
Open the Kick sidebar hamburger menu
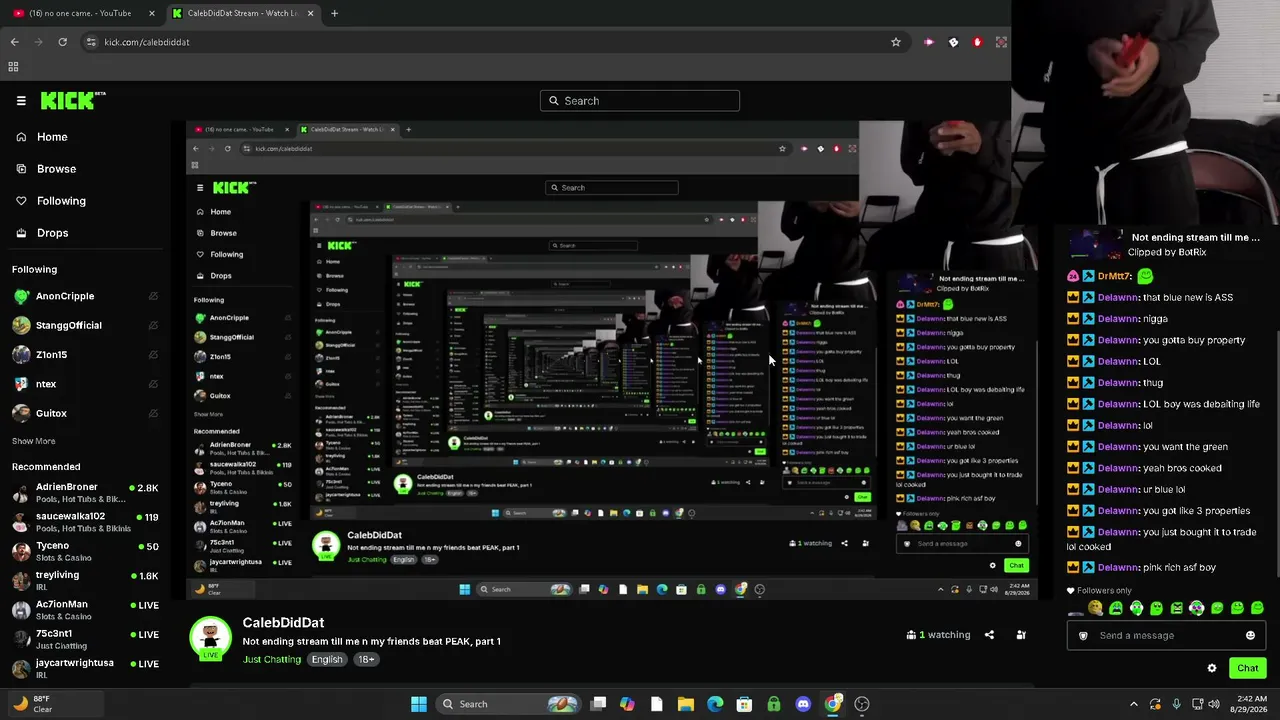coord(21,101)
